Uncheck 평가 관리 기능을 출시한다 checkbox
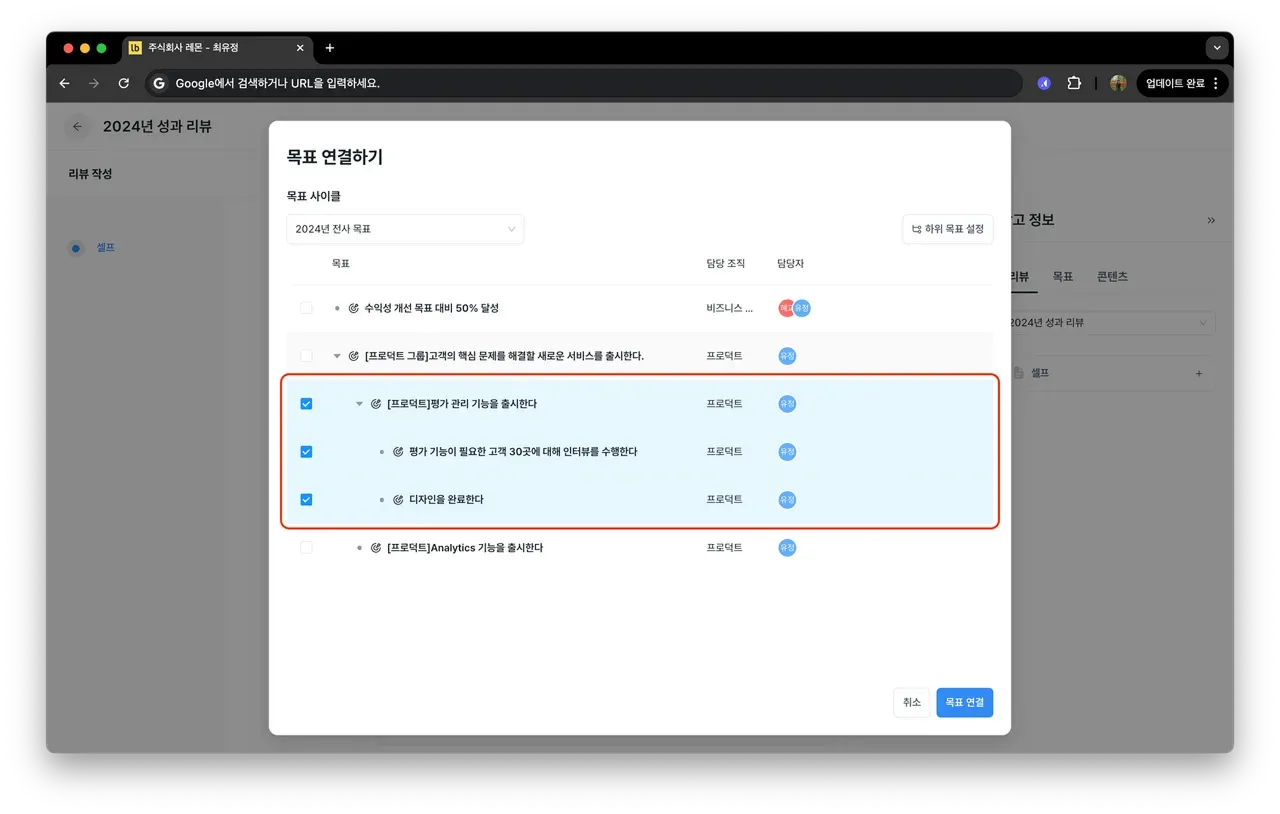This screenshot has height=814, width=1280. point(306,404)
